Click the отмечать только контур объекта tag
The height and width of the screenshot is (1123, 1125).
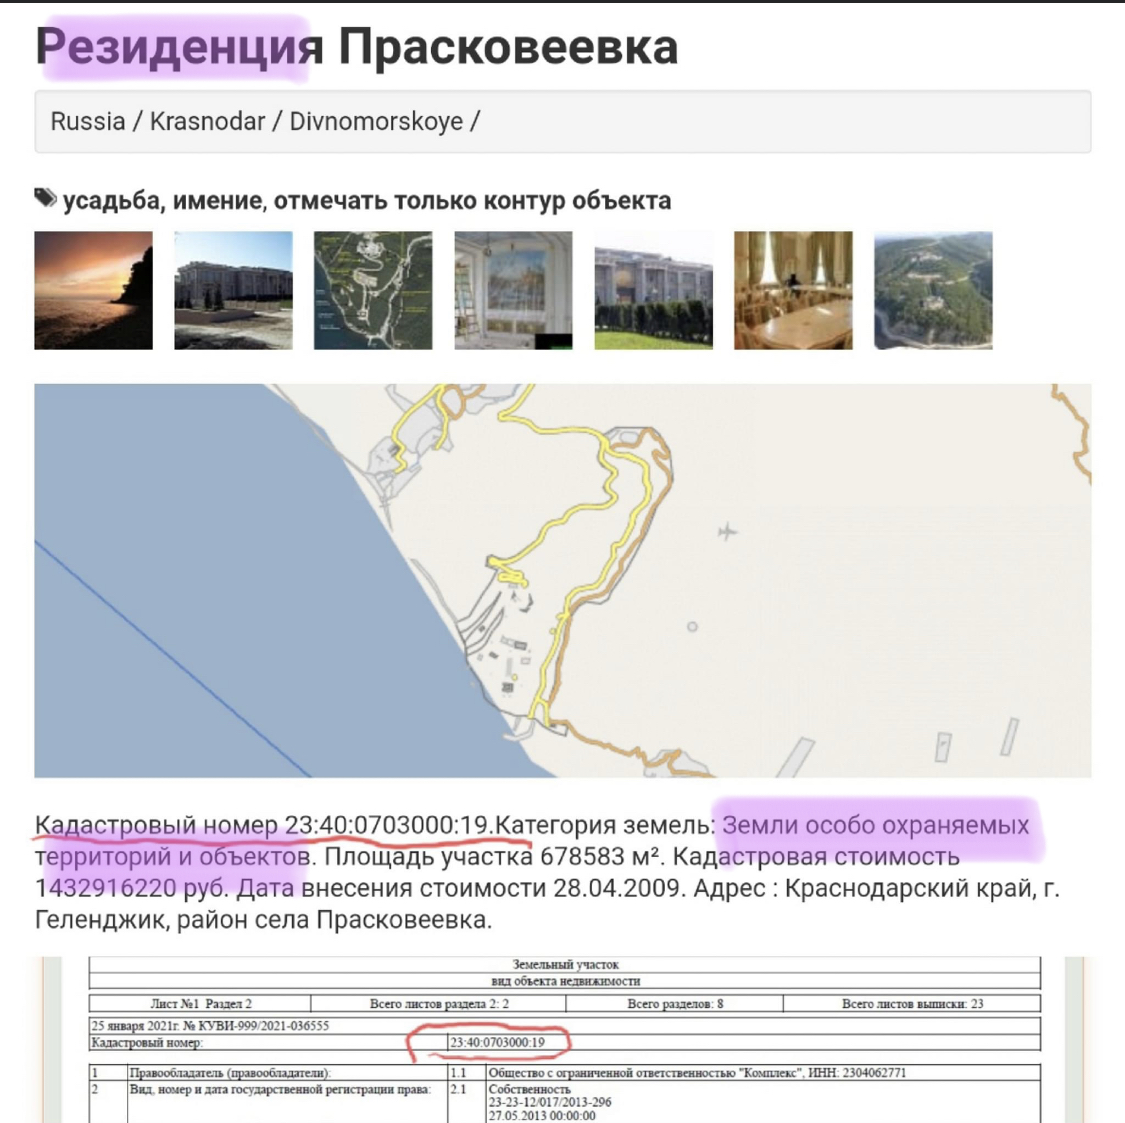point(472,201)
